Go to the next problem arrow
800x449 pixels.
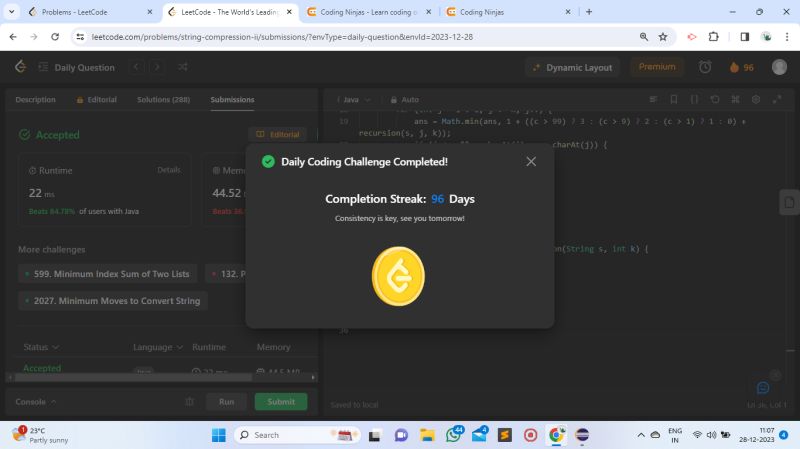(157, 67)
